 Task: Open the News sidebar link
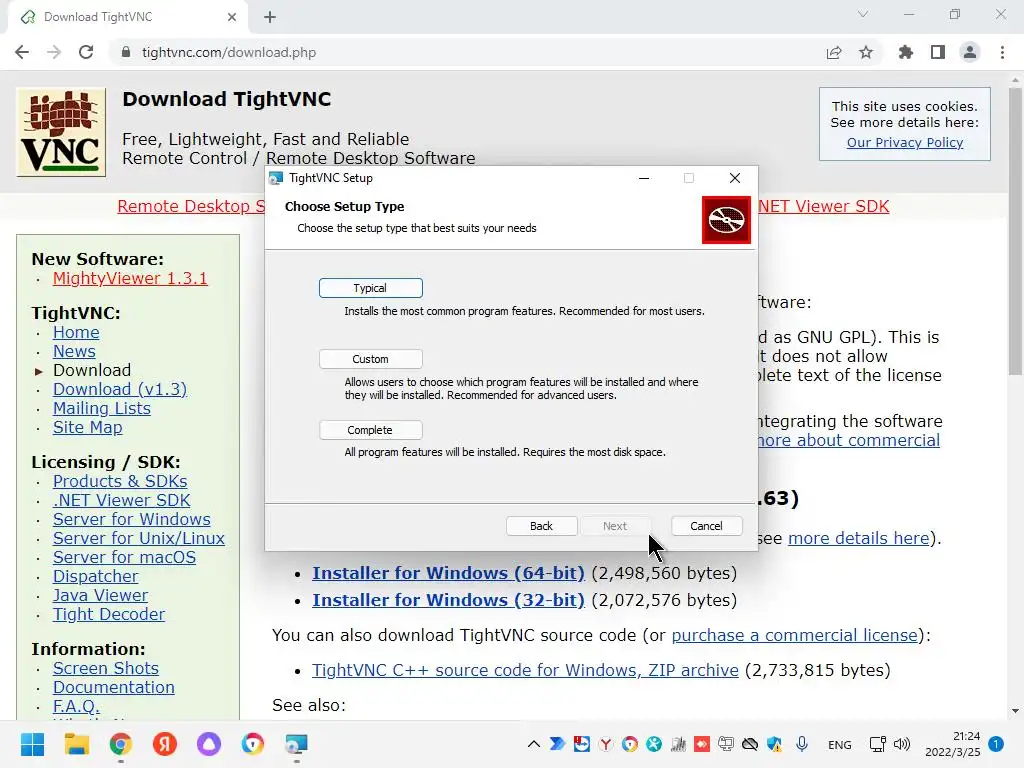tap(74, 351)
